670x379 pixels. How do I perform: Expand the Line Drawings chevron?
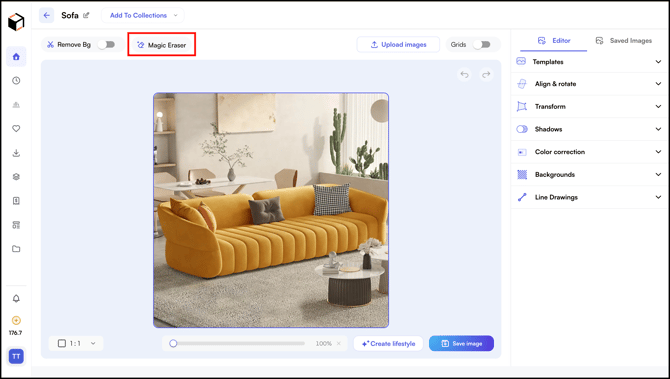658,197
